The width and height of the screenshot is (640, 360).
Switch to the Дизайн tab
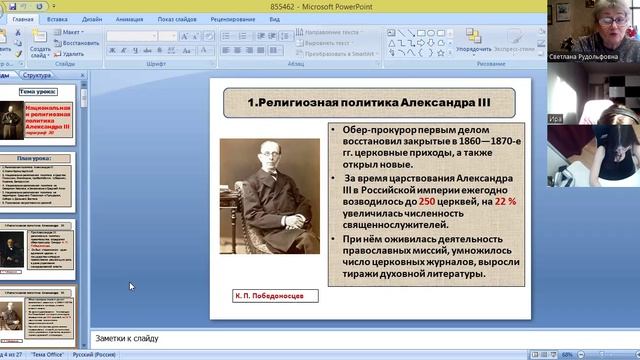tap(92, 19)
